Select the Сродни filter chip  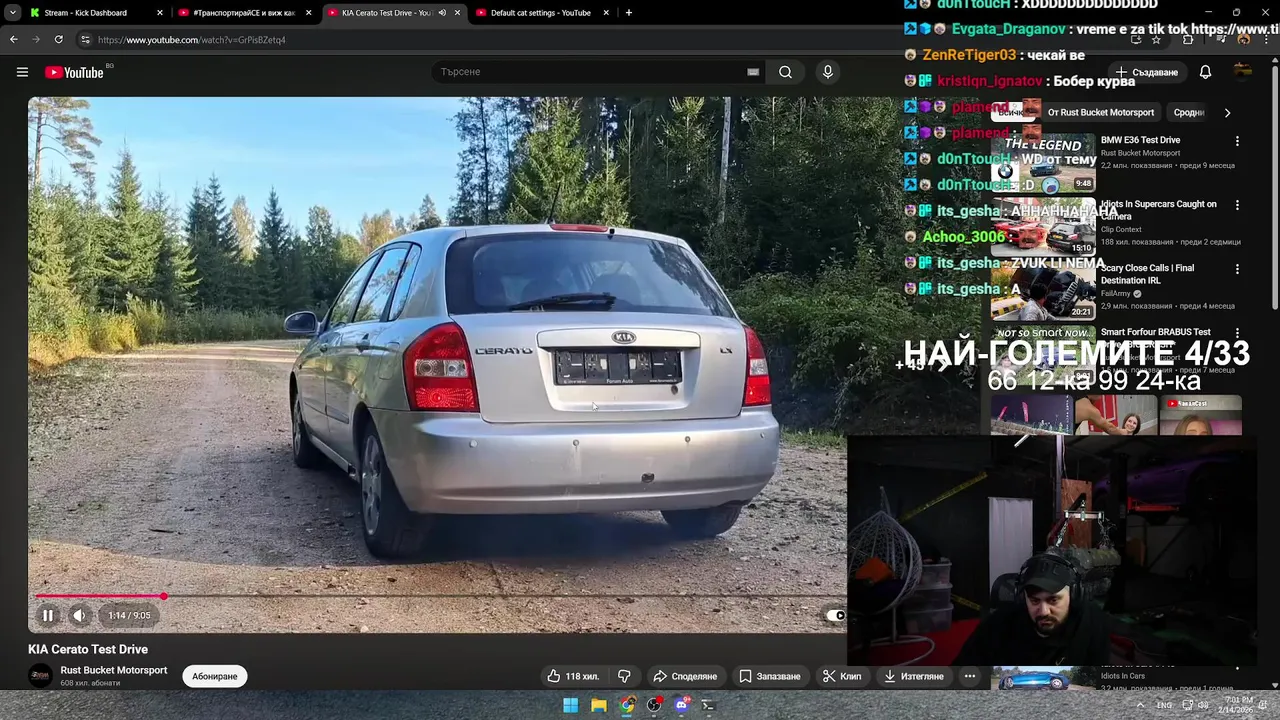coord(1189,113)
